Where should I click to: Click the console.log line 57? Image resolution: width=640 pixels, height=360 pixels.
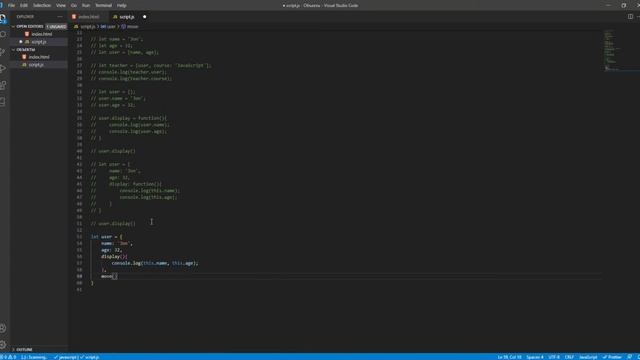pos(155,263)
